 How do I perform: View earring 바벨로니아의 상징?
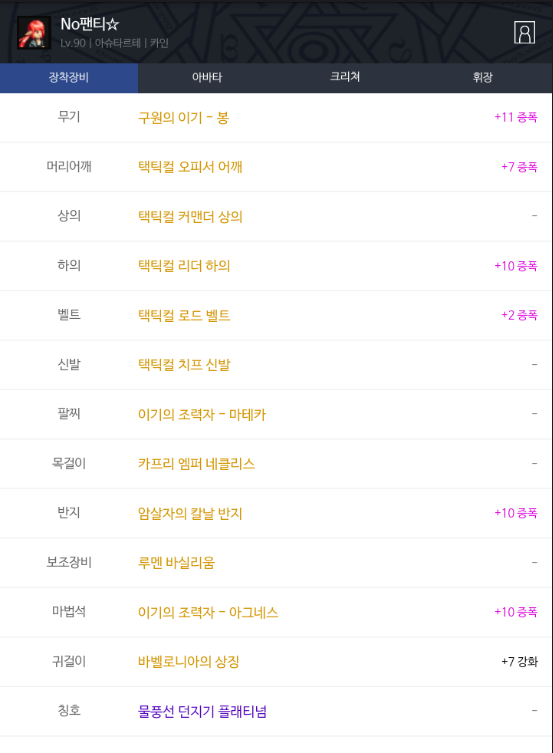(x=188, y=662)
